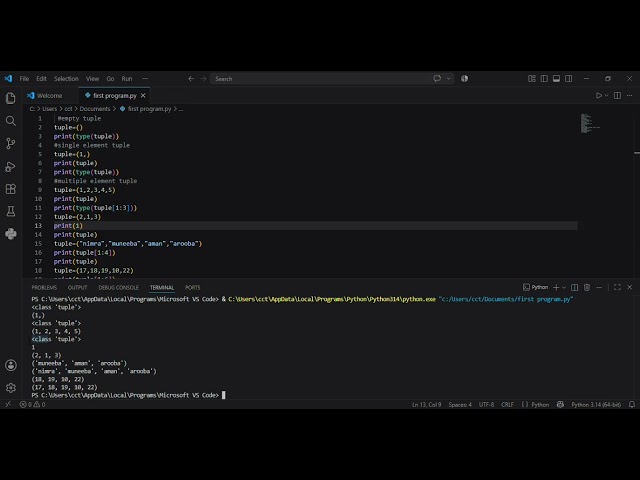Open the Search view in activity bar
The height and width of the screenshot is (480, 640).
click(x=11, y=121)
